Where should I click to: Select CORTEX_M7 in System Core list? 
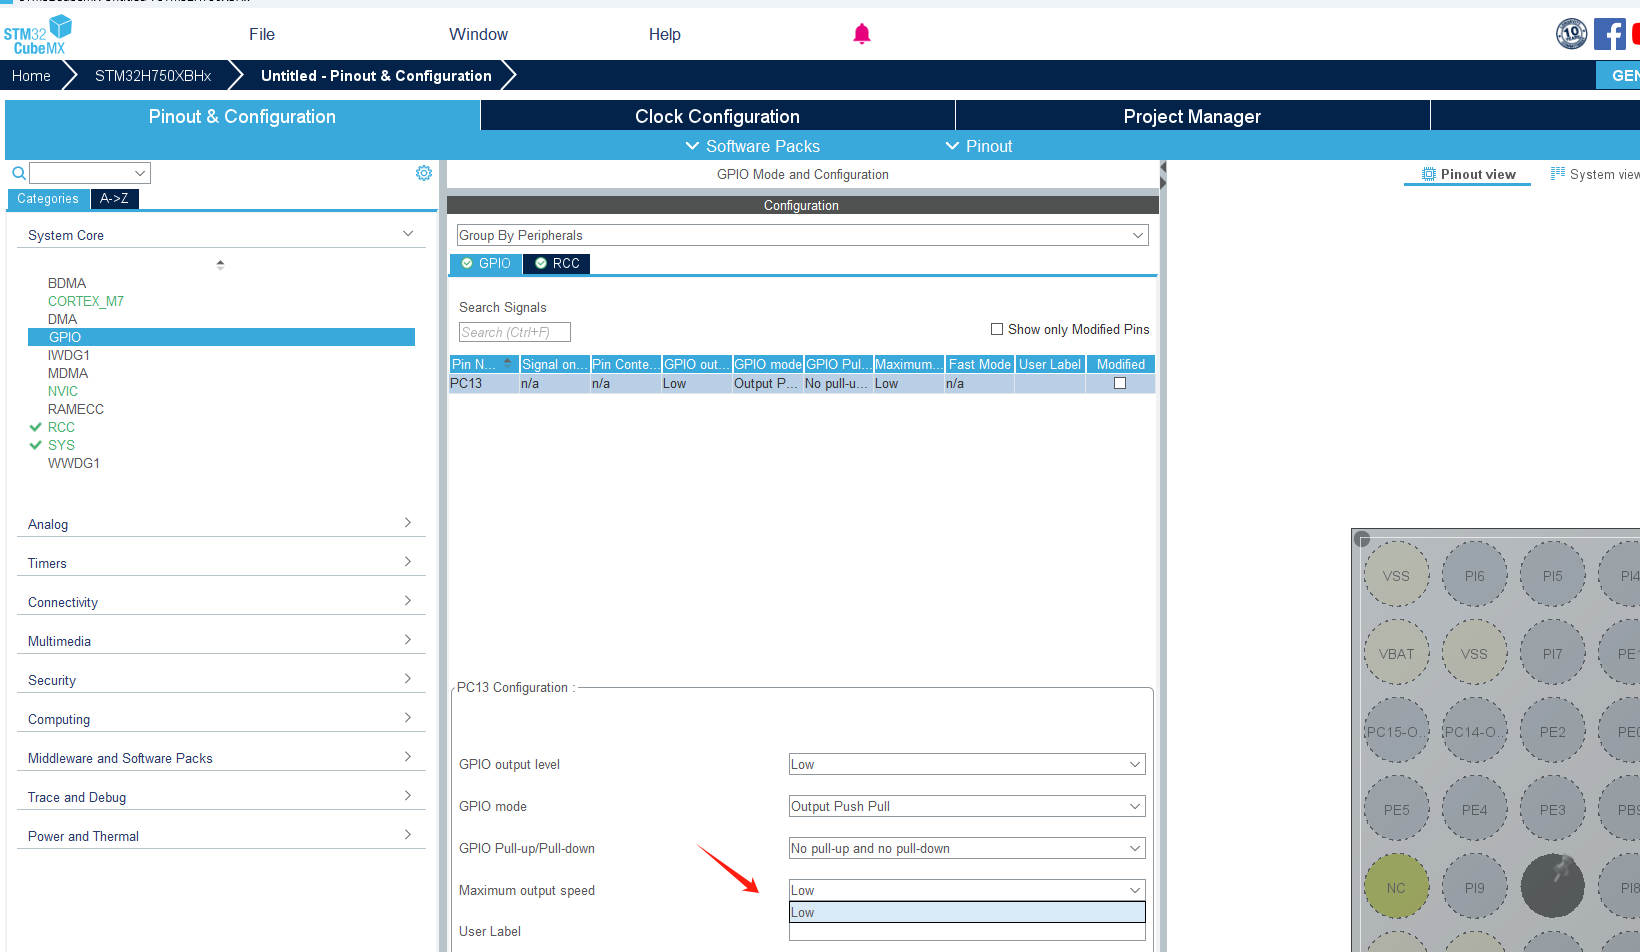coord(86,301)
